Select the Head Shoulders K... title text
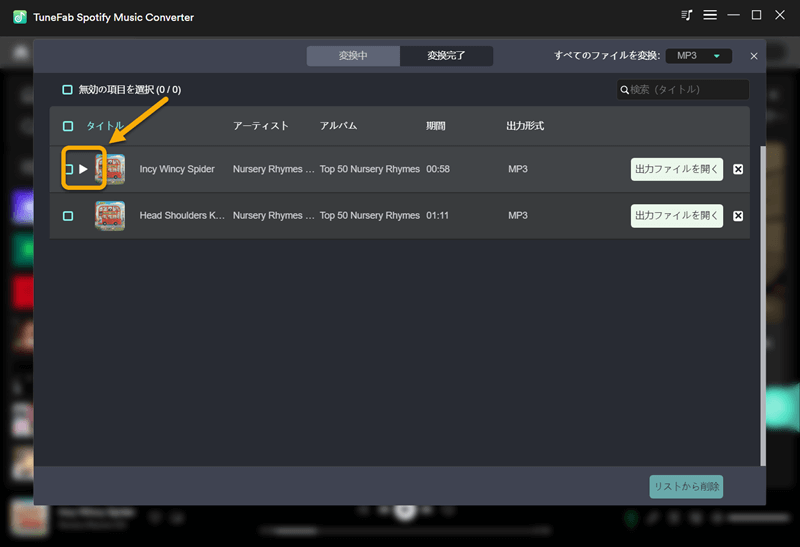The width and height of the screenshot is (800, 547). point(182,215)
